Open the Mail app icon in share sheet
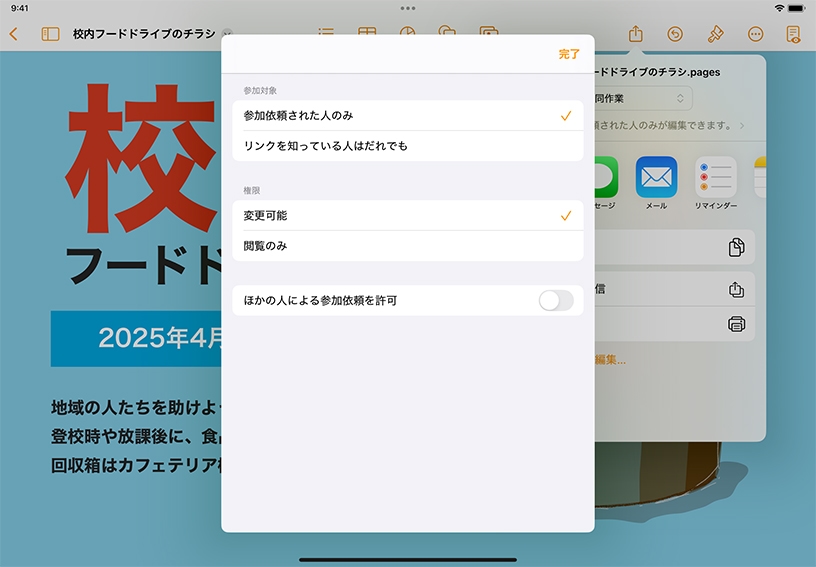This screenshot has width=816, height=567. click(656, 177)
